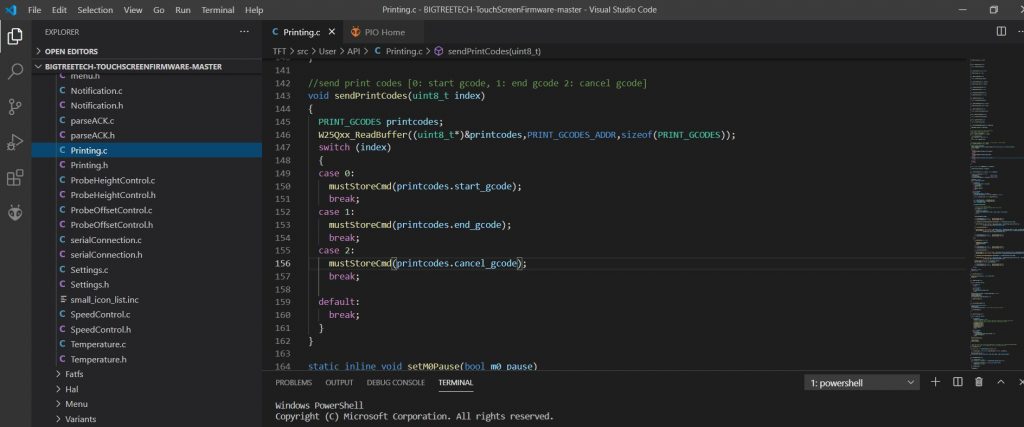The image size is (1024, 427).
Task: Open the Edit menu
Action: pos(59,10)
